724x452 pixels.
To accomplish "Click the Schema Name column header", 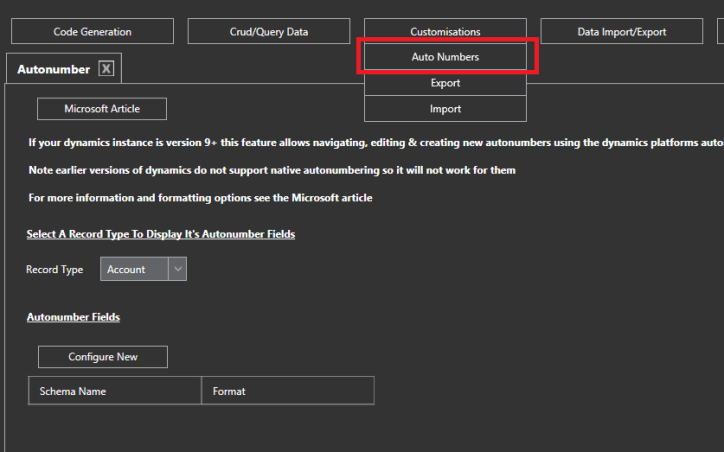I will point(114,391).
